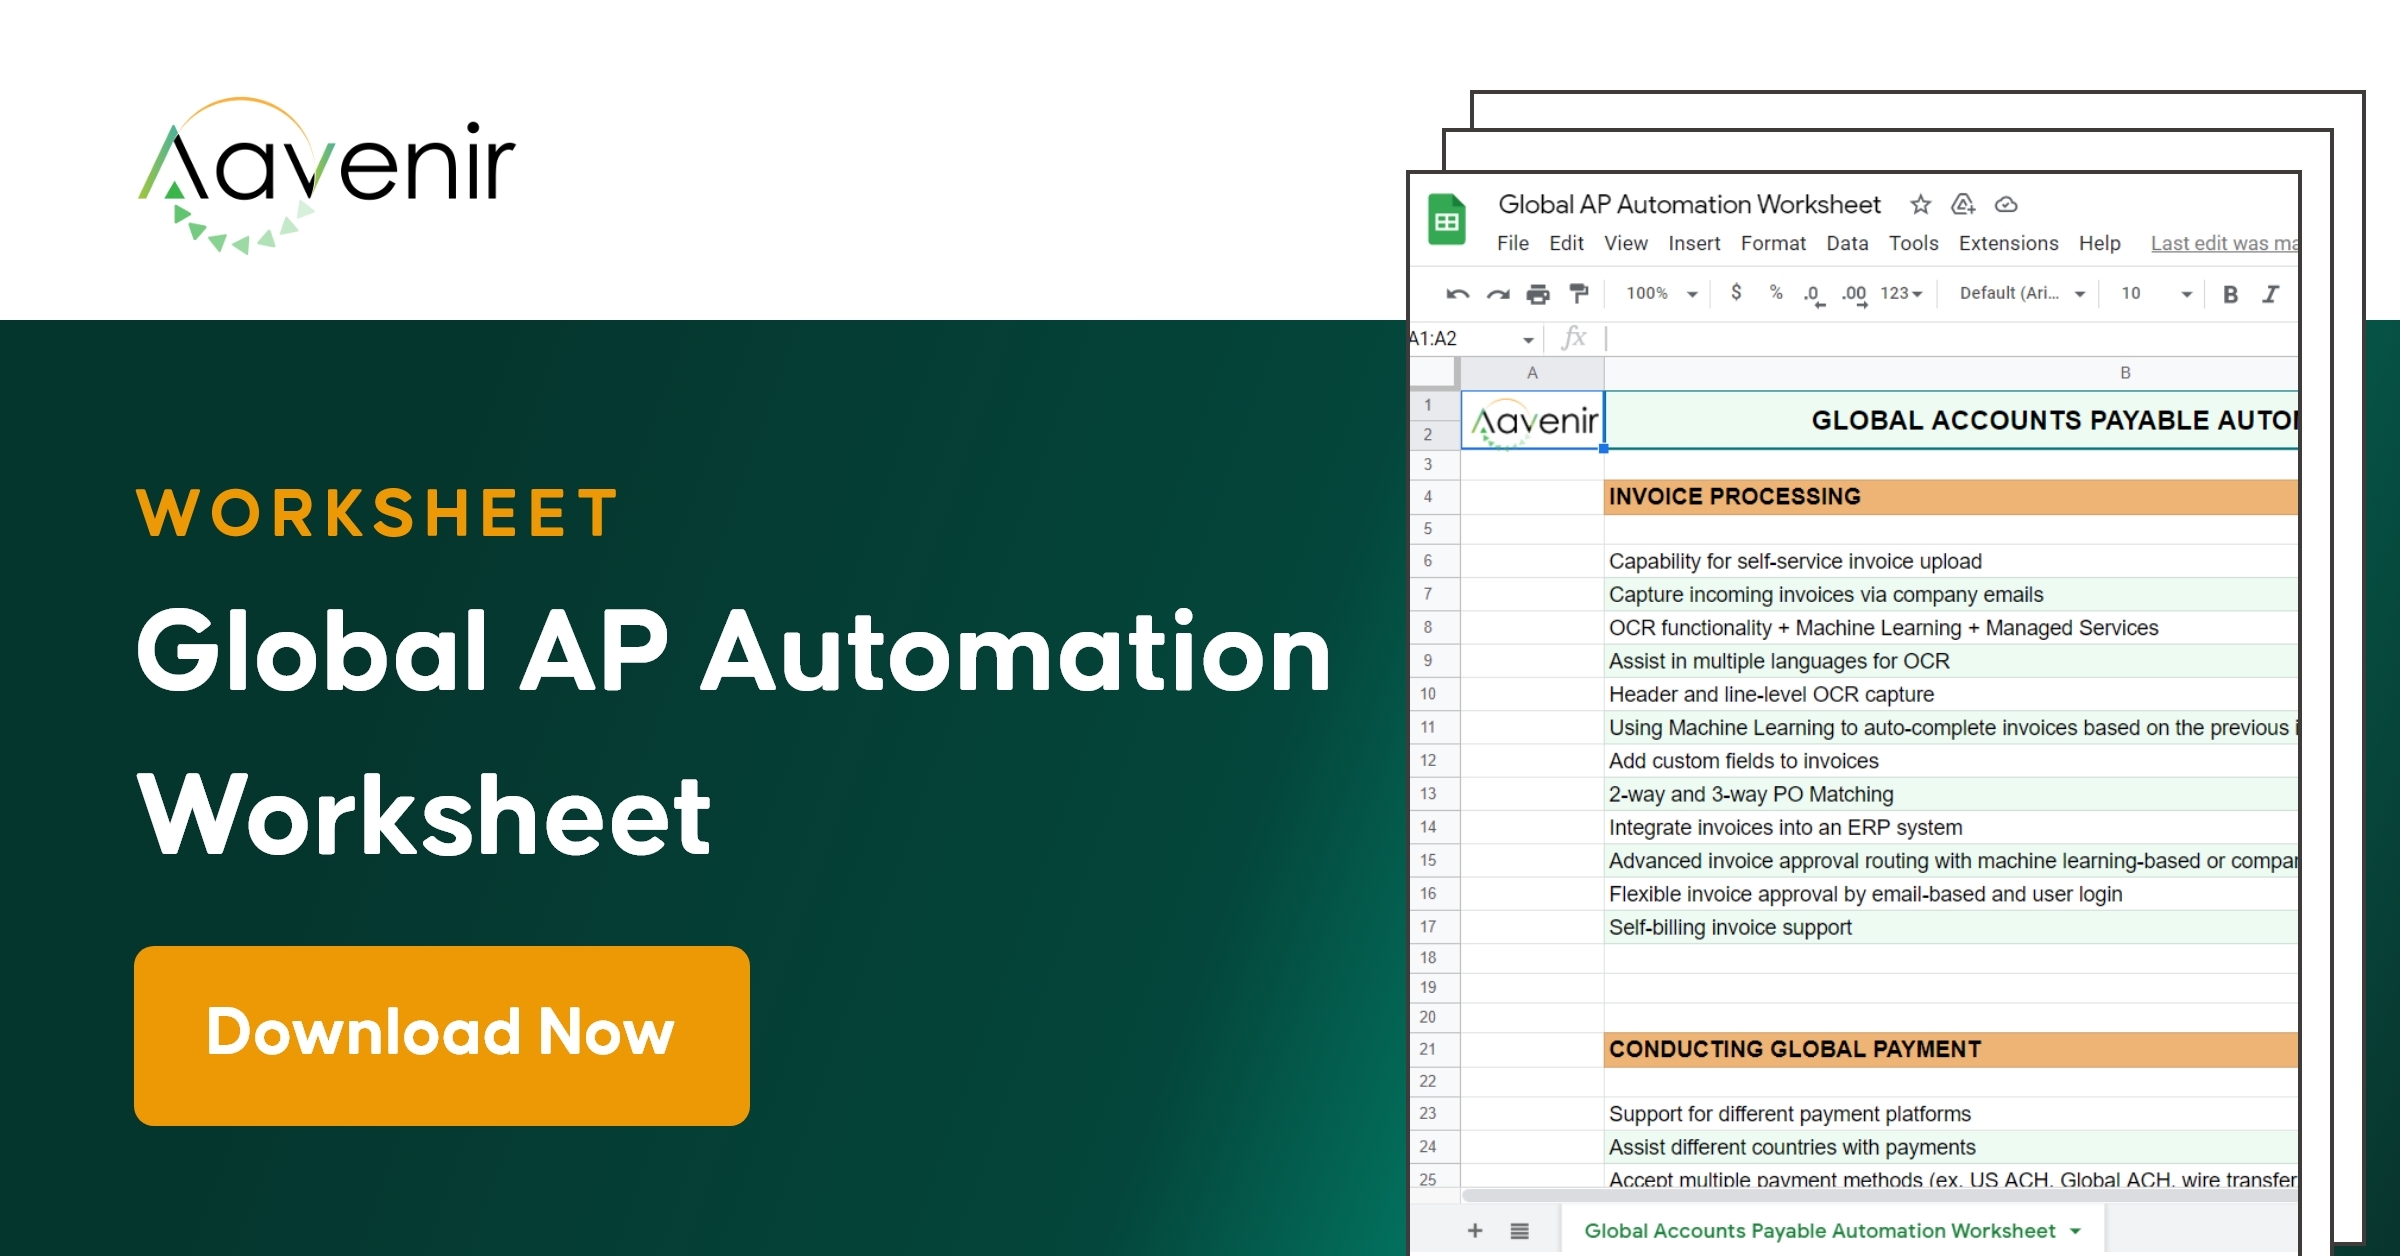Viewport: 2400px width, 1256px height.
Task: Click the select-all corner box of the grid
Action: tap(1433, 373)
